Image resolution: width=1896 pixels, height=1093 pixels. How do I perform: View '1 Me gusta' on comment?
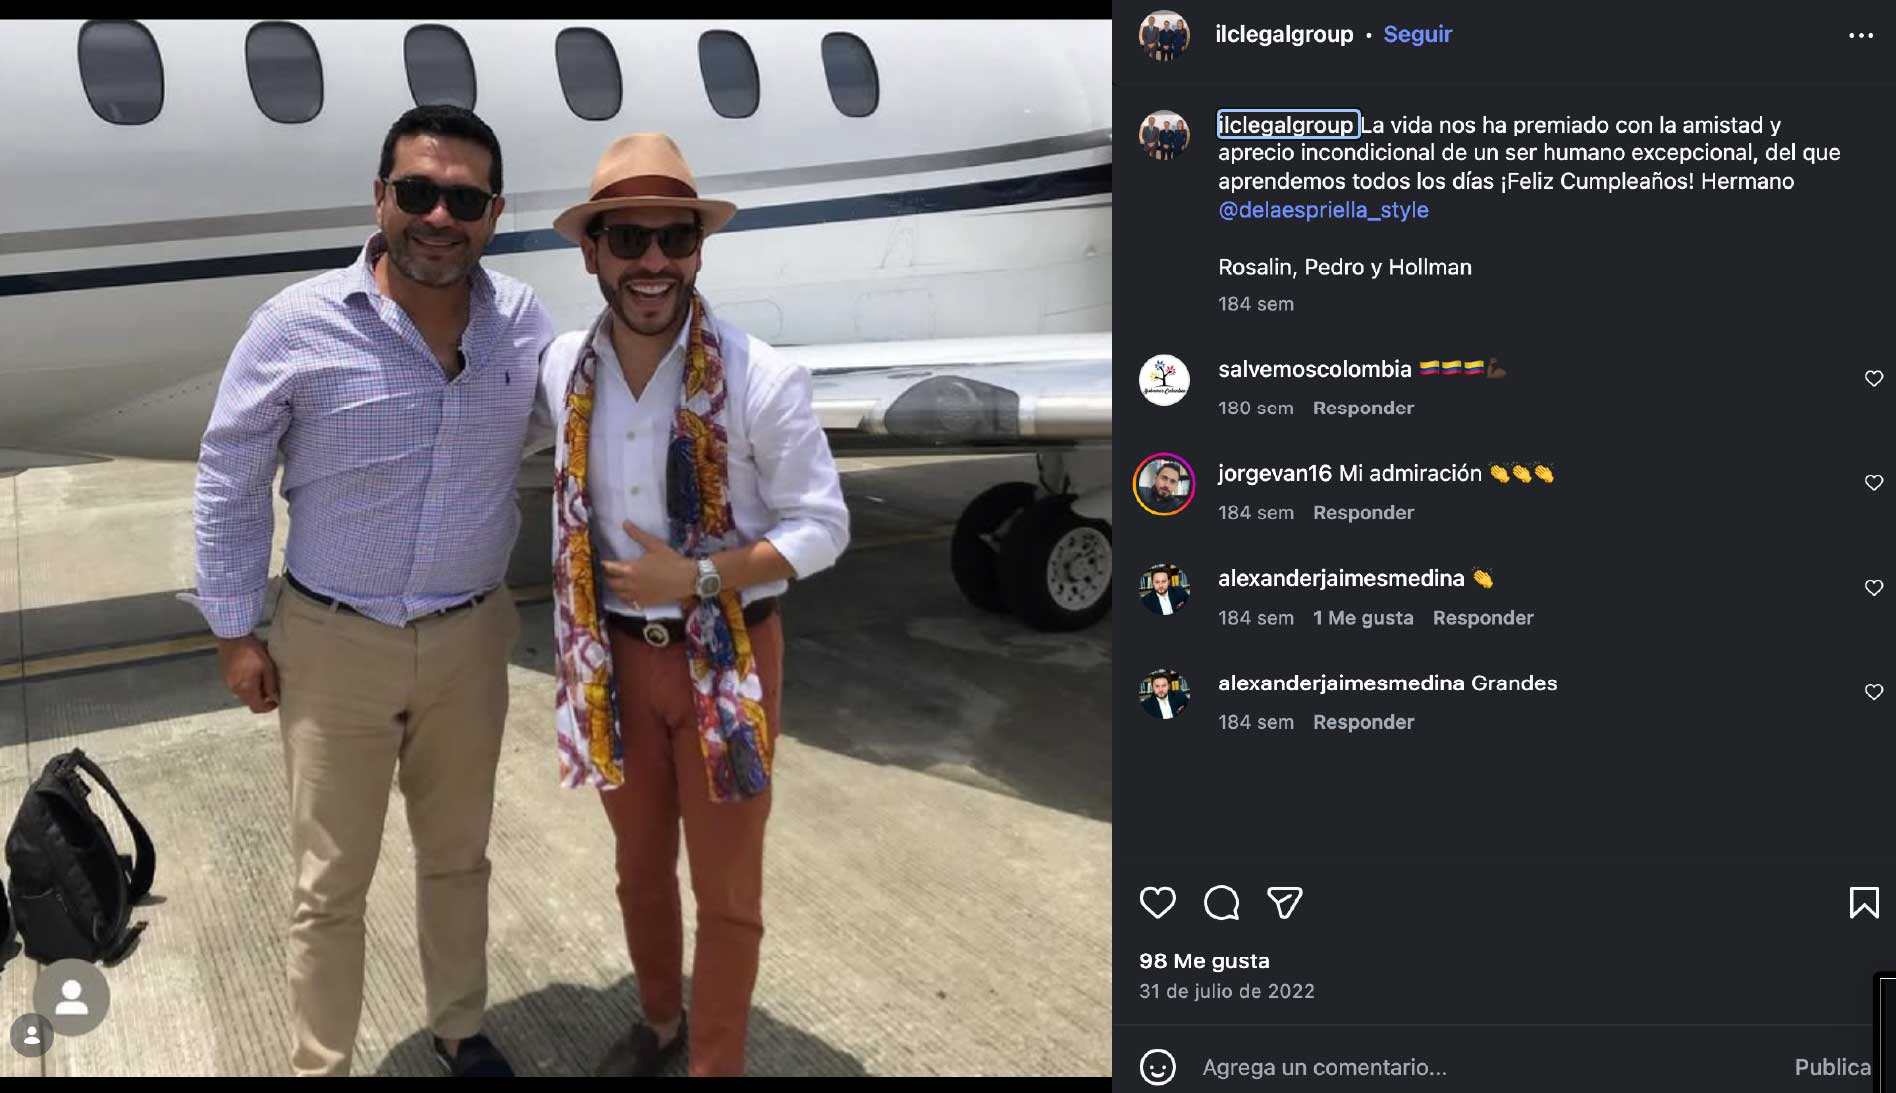tap(1363, 618)
